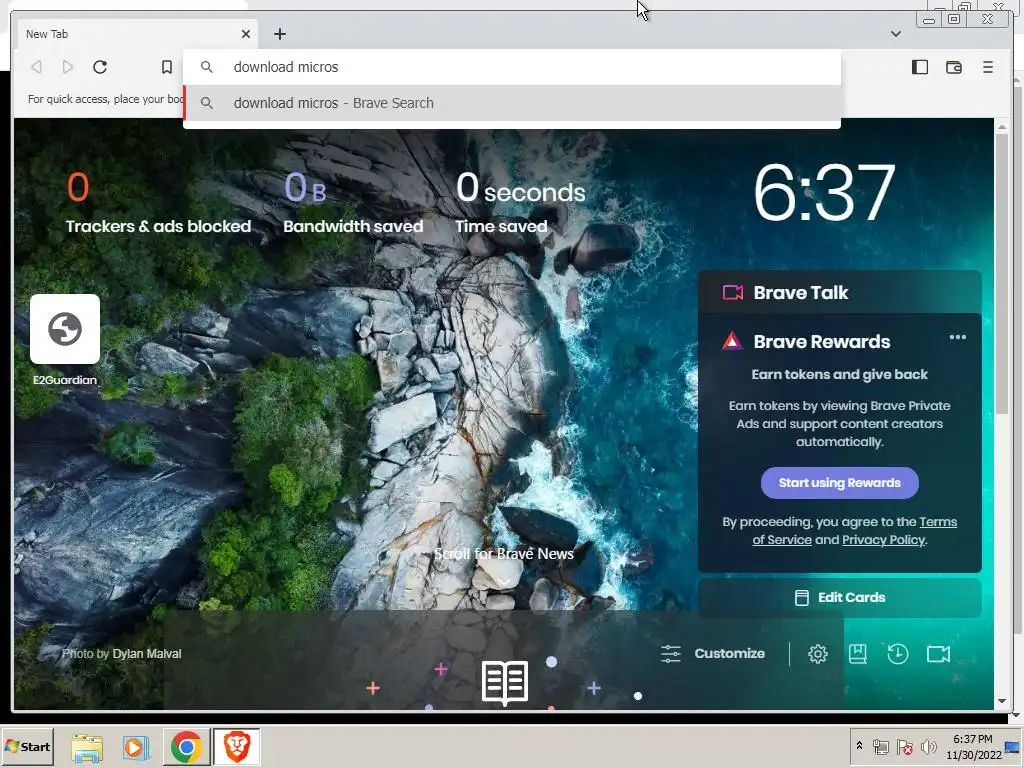
Task: Select the 'download micros - Brave Search' suggestion
Action: pyautogui.click(x=512, y=103)
